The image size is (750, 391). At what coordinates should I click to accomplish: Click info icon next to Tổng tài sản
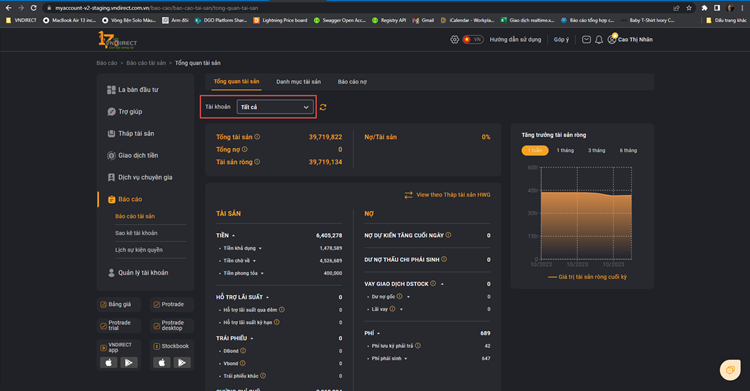tap(257, 137)
